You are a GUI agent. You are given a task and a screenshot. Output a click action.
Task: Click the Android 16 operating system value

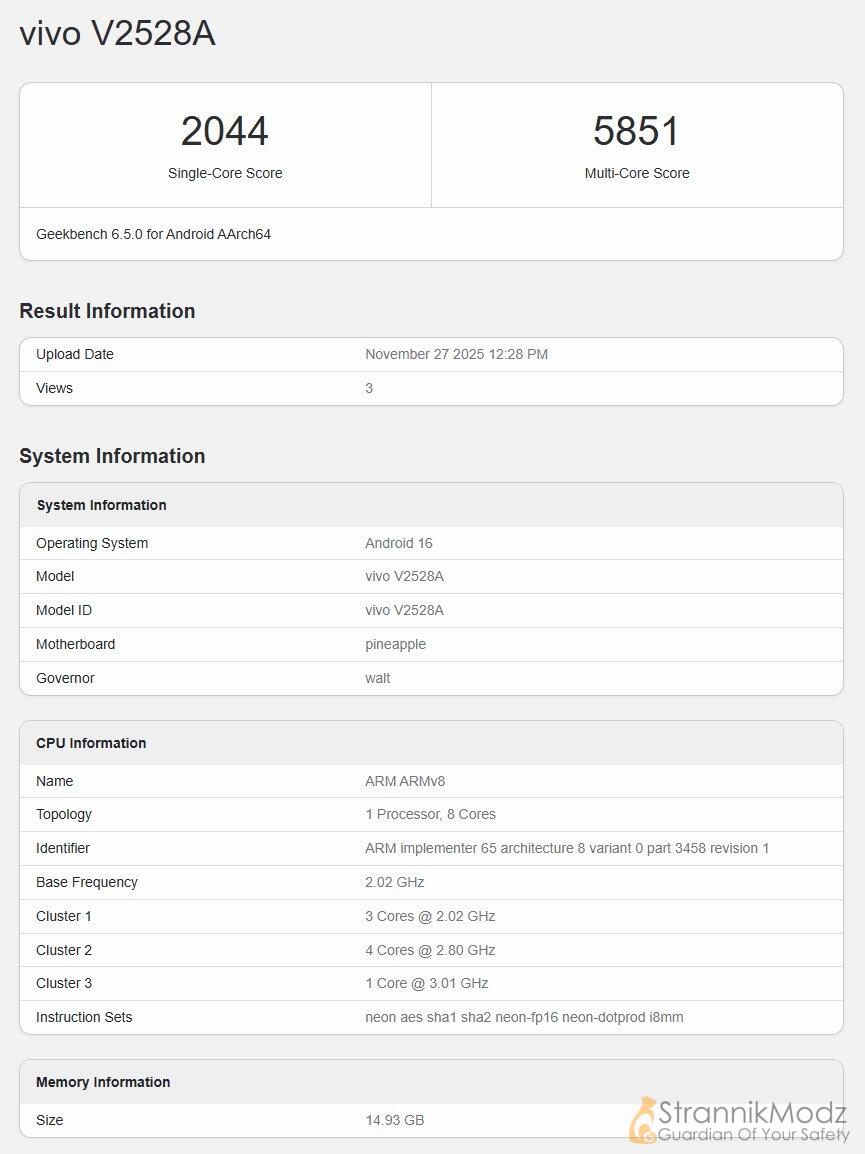click(x=398, y=543)
